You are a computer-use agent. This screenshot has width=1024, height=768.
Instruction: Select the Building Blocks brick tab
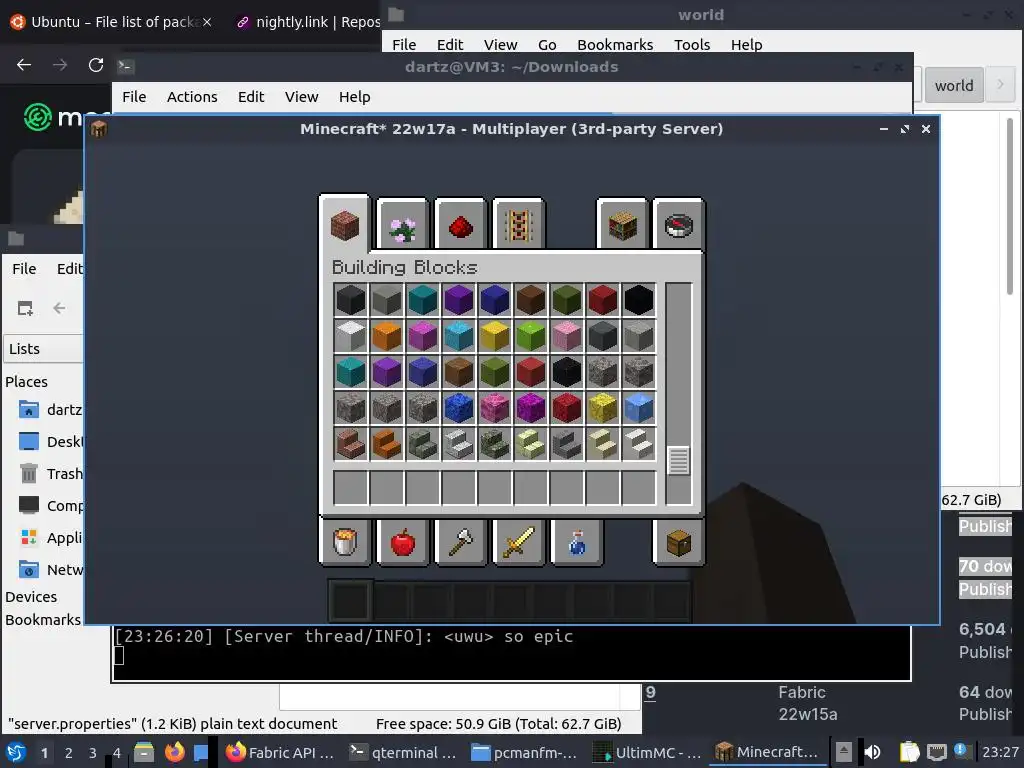(345, 224)
